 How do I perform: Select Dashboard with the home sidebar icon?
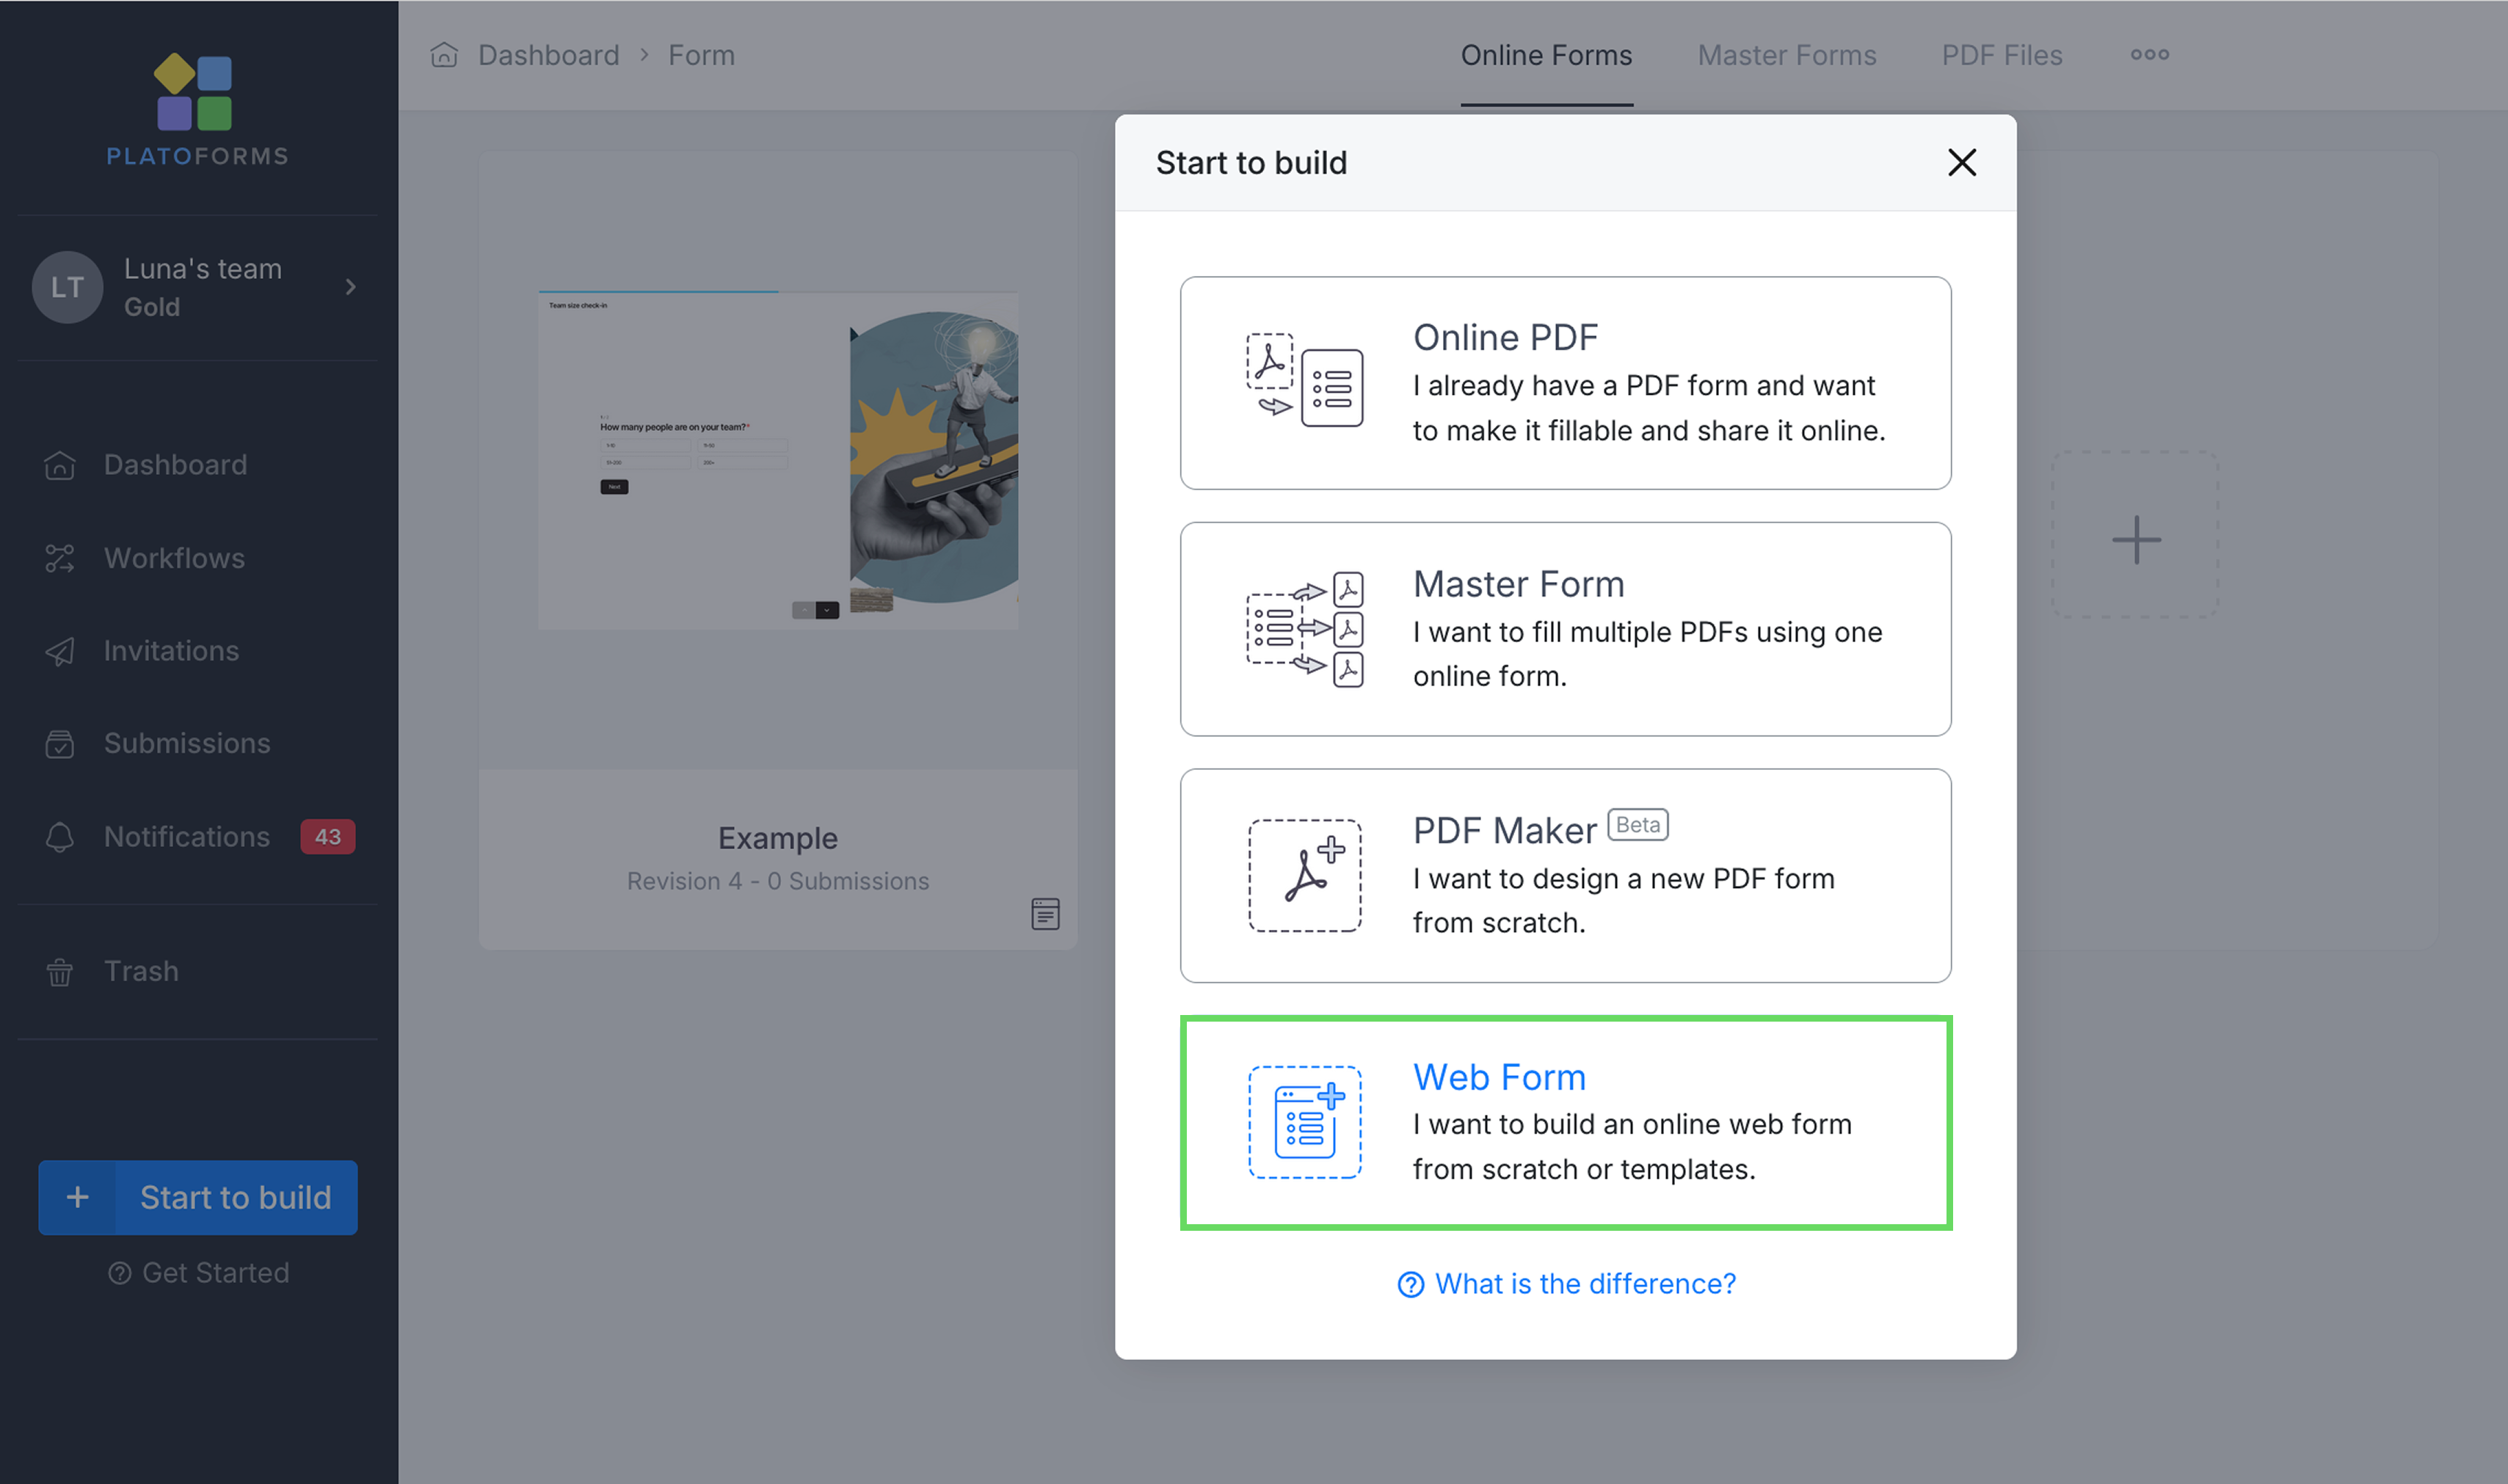60,464
